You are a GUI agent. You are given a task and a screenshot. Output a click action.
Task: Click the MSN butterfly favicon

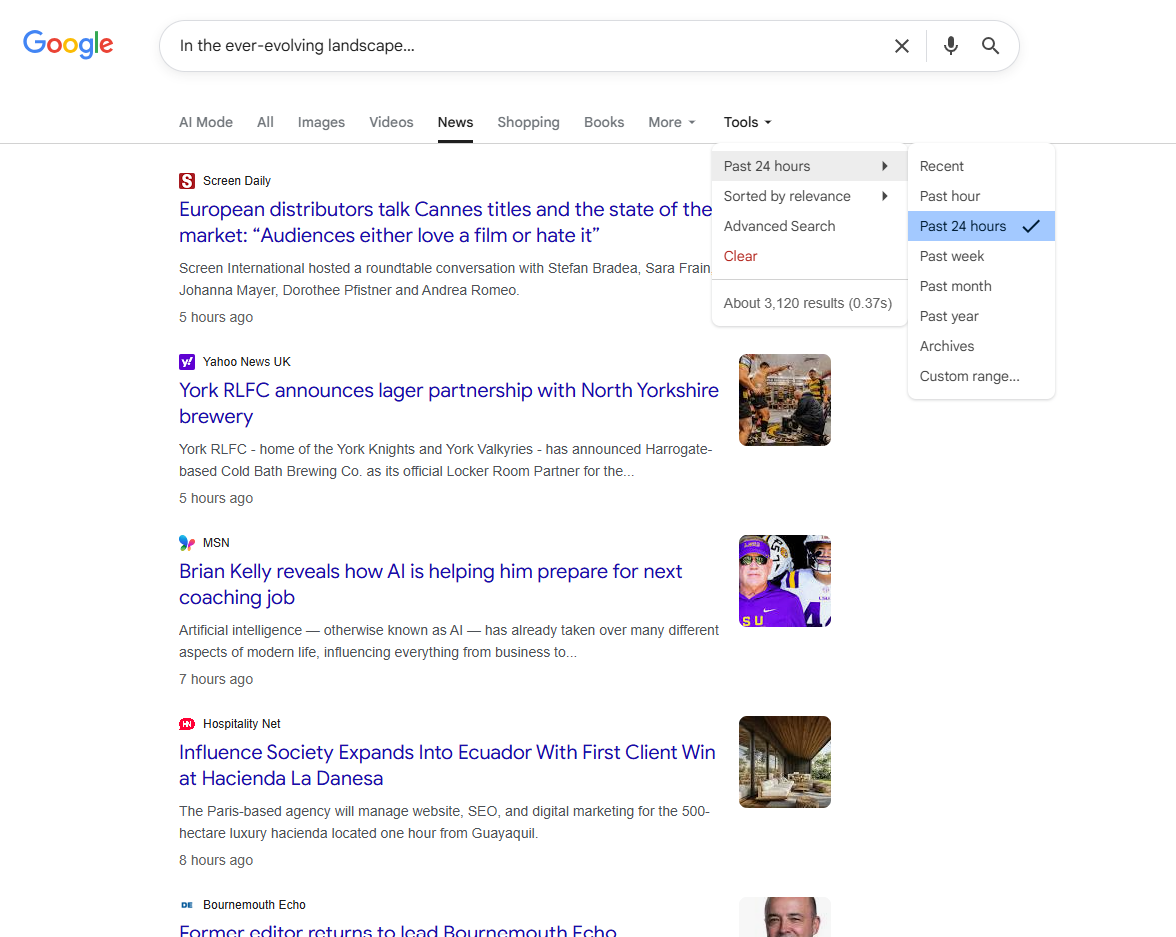coord(187,542)
